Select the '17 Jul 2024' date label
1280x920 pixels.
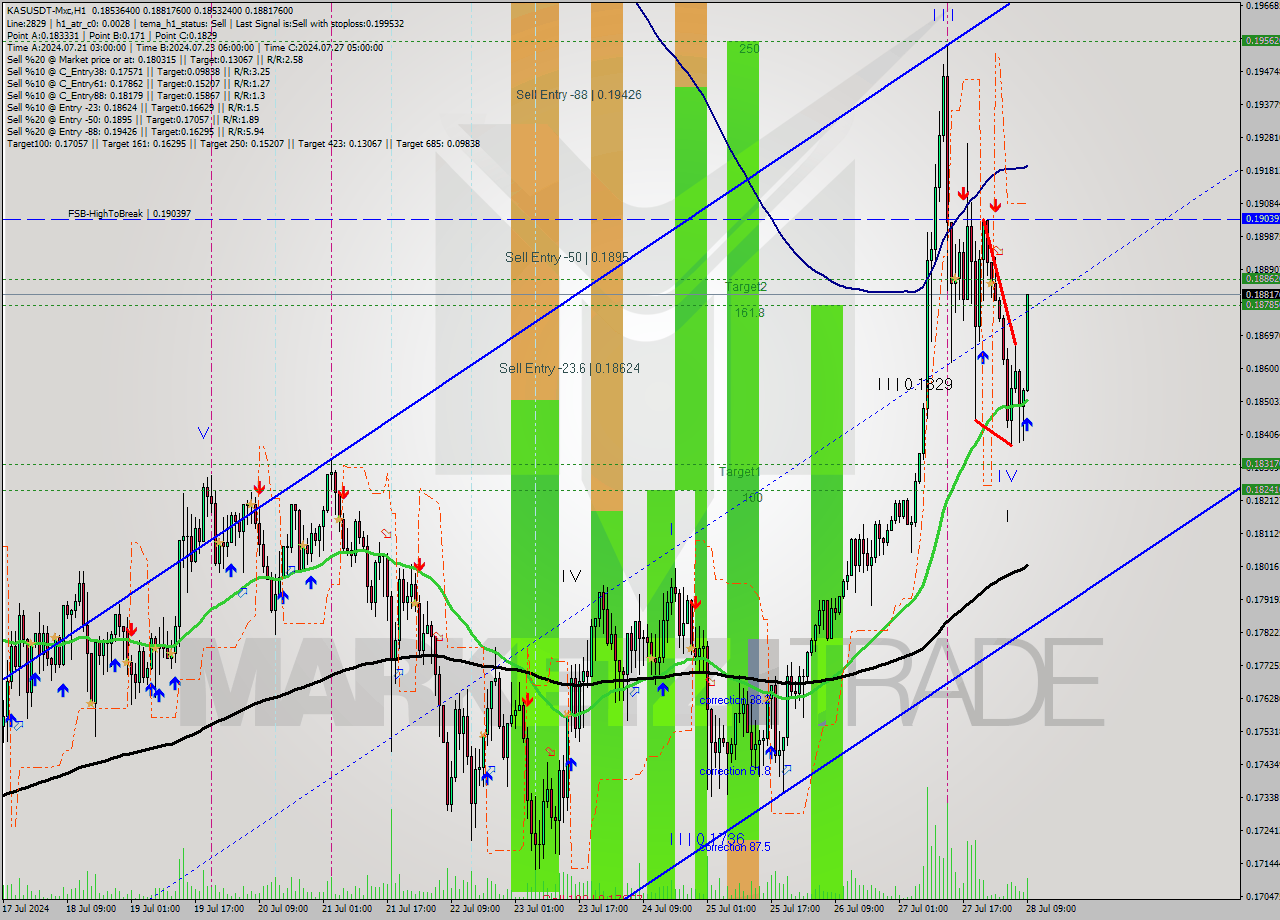click(26, 909)
